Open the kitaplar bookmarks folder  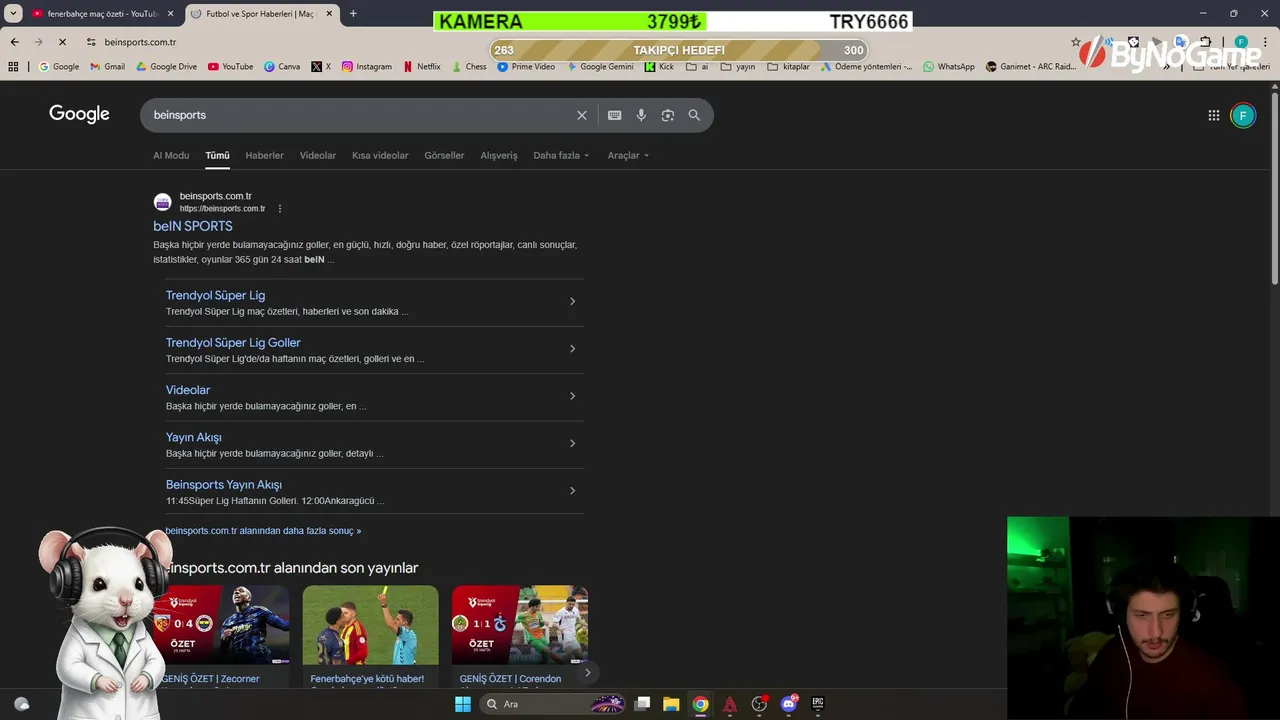click(789, 67)
